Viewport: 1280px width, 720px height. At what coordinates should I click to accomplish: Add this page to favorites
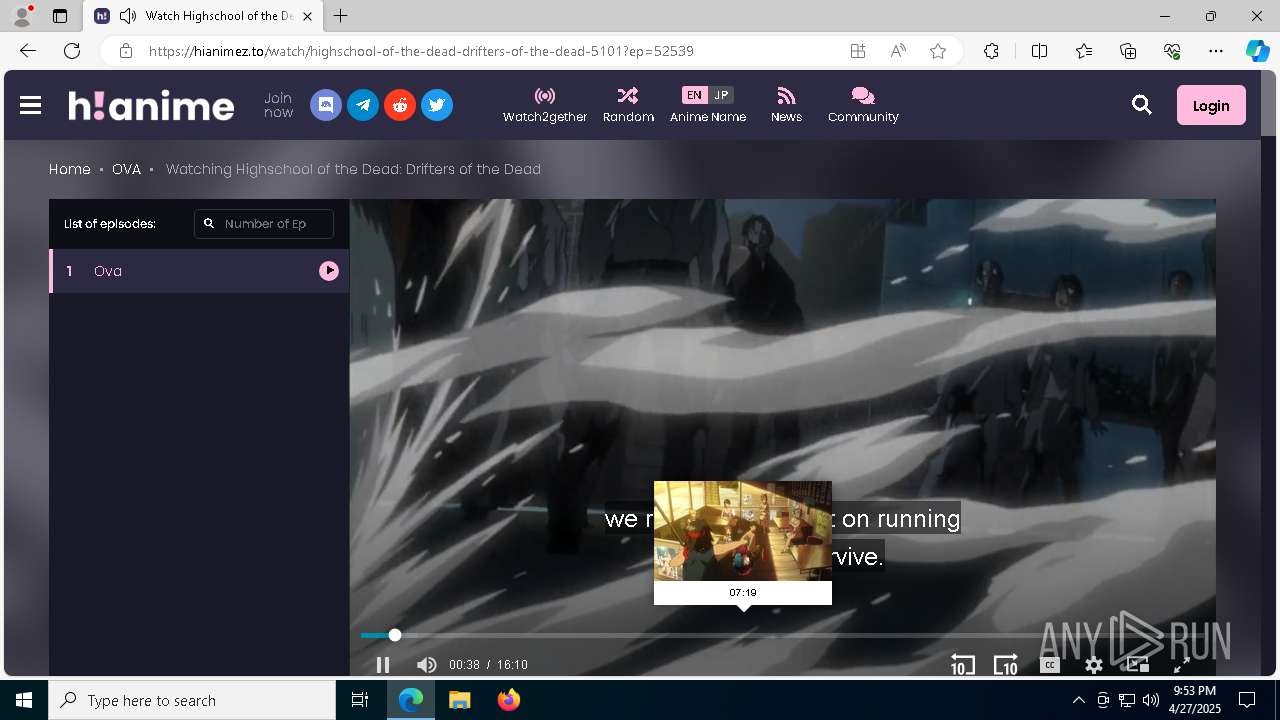938,51
